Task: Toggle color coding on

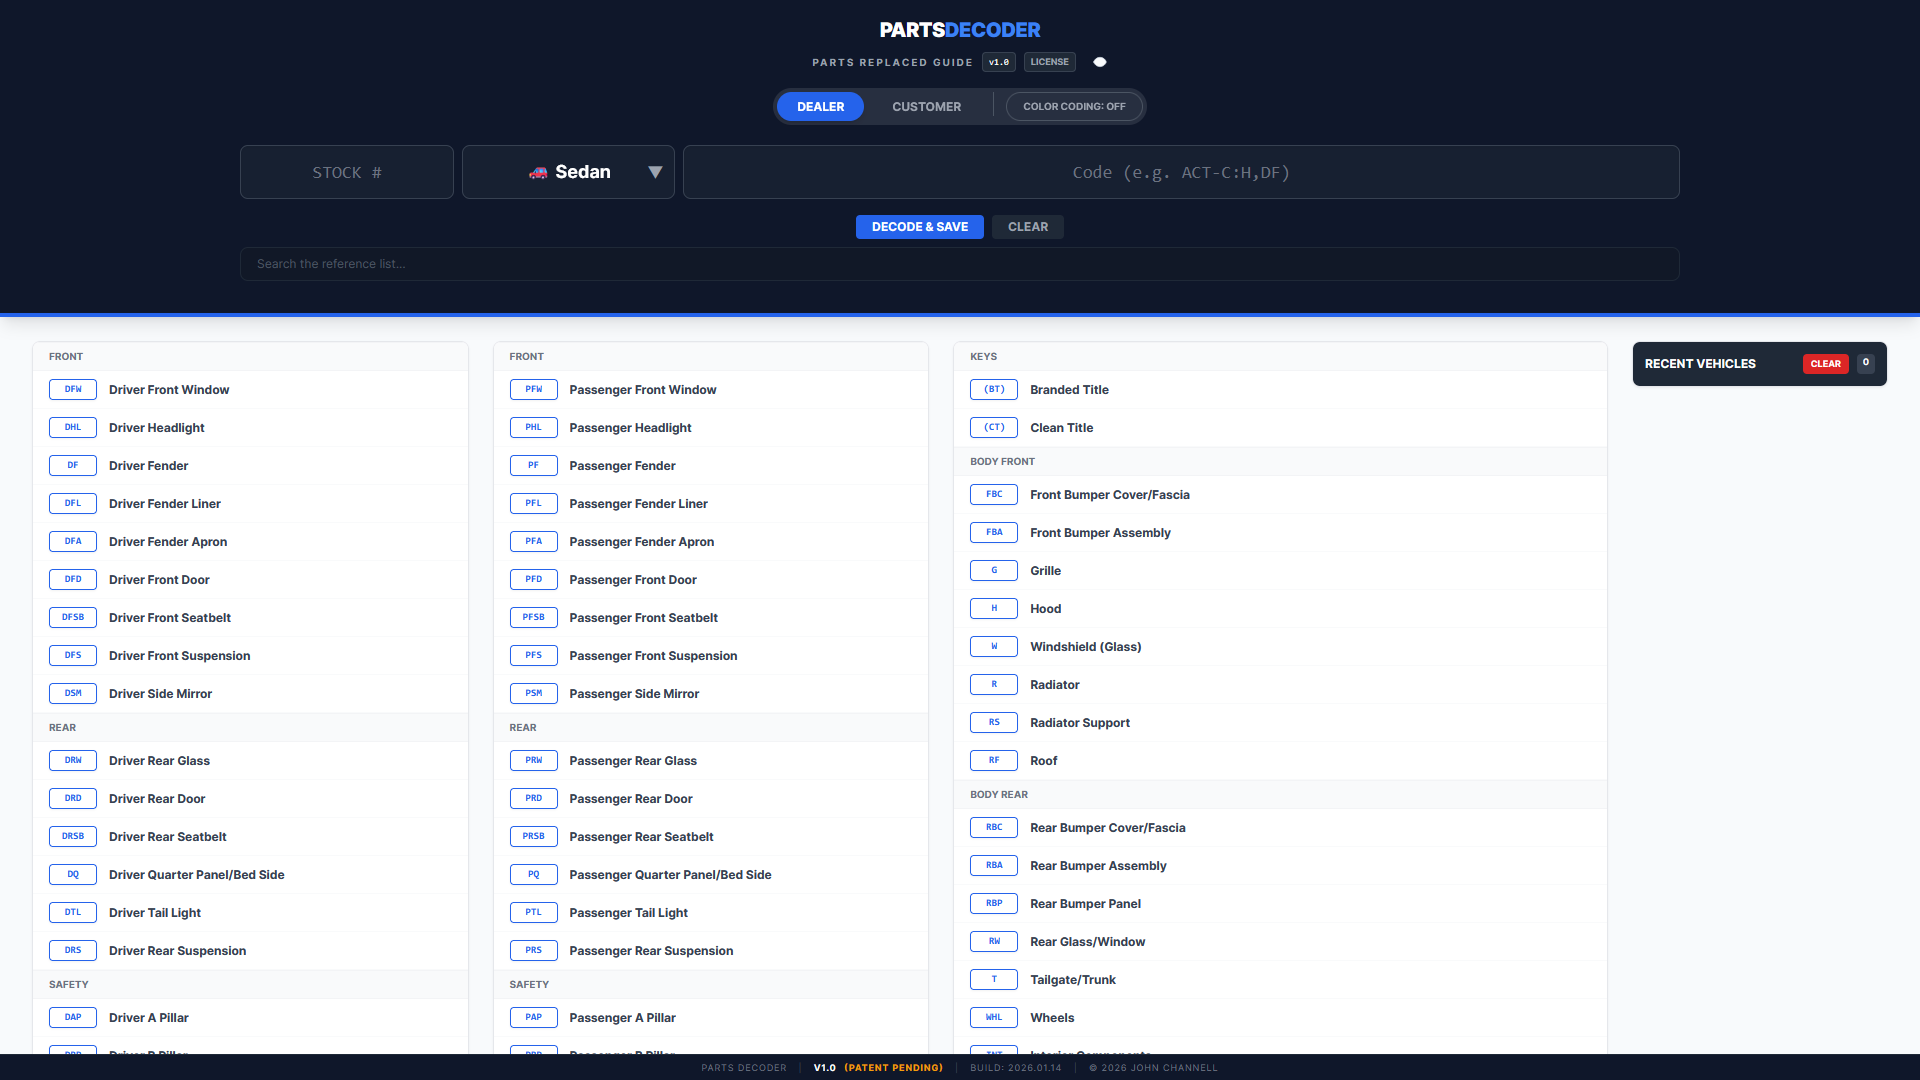Action: pyautogui.click(x=1074, y=106)
